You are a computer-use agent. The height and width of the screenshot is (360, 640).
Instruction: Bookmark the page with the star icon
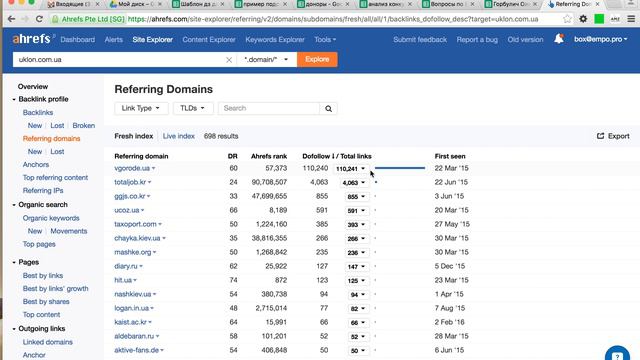567,19
